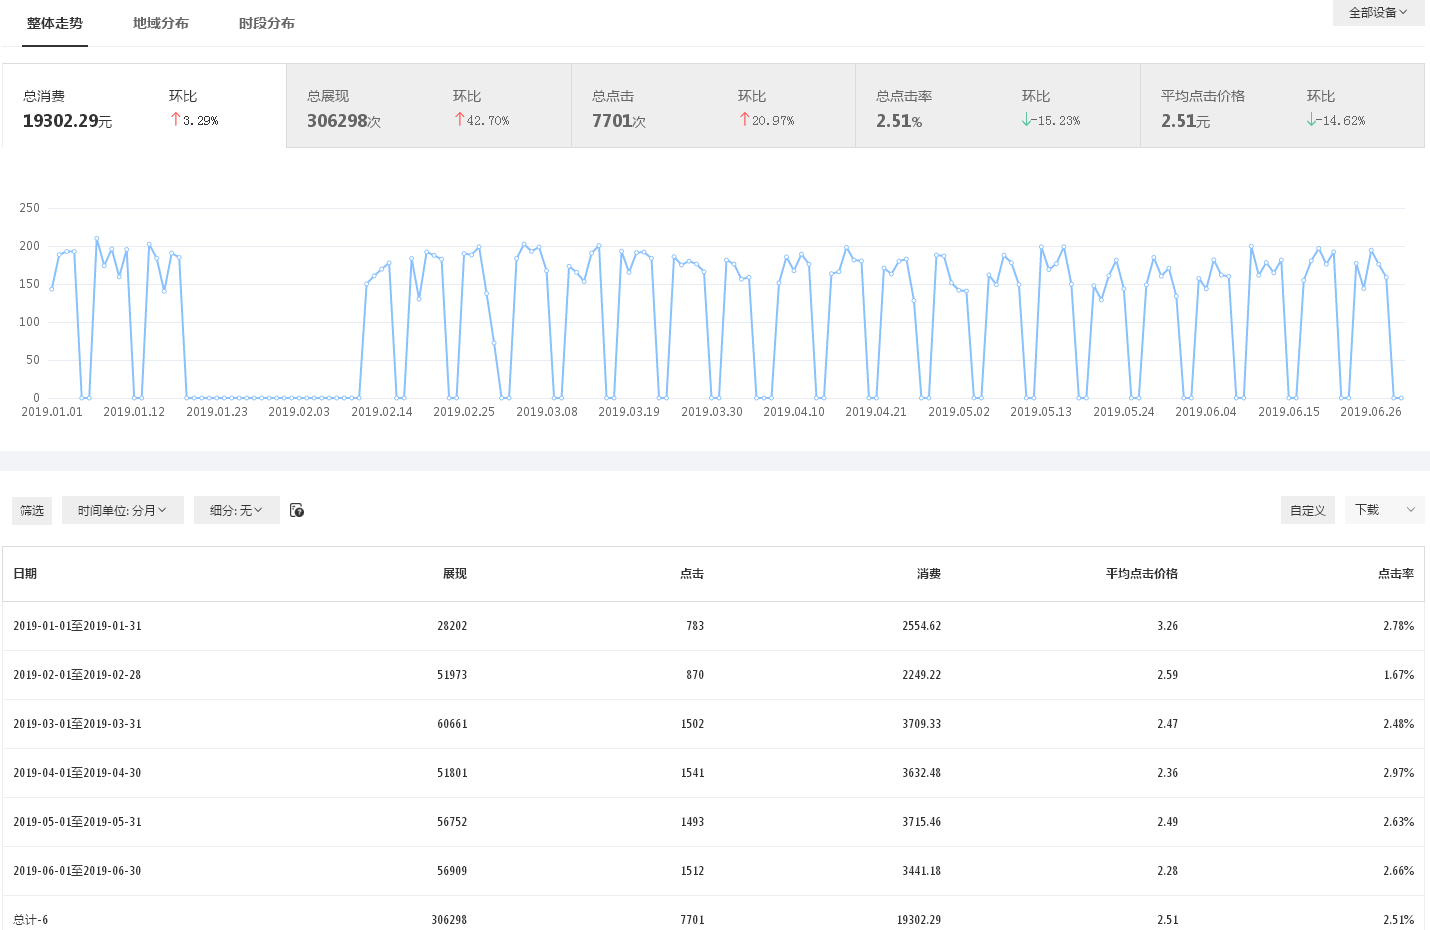The image size is (1430, 930).
Task: Click average price value 3.26
Action: pyautogui.click(x=1168, y=626)
